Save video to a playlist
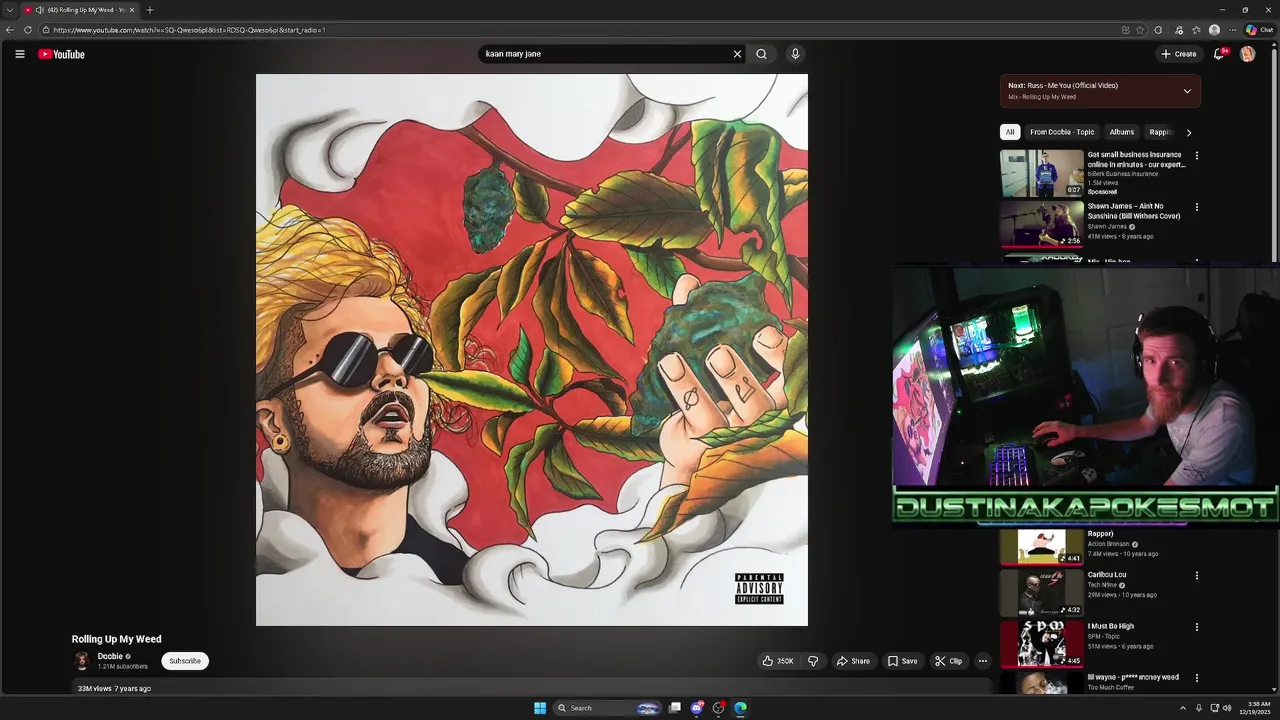The width and height of the screenshot is (1280, 720). coord(902,661)
